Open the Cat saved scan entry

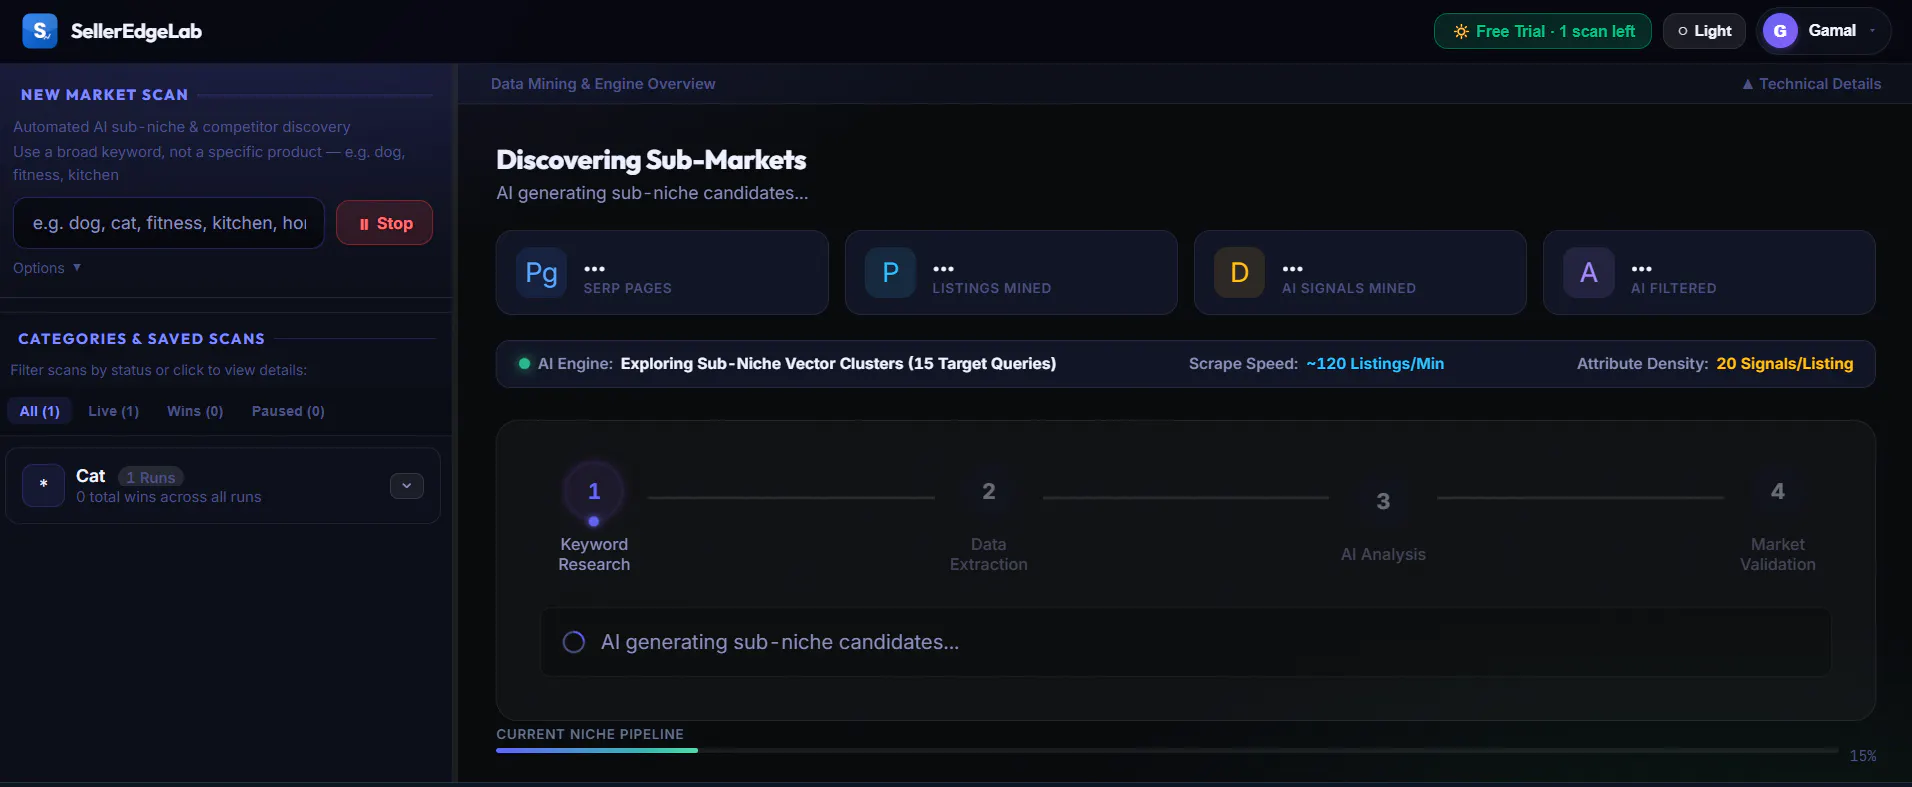(223, 486)
